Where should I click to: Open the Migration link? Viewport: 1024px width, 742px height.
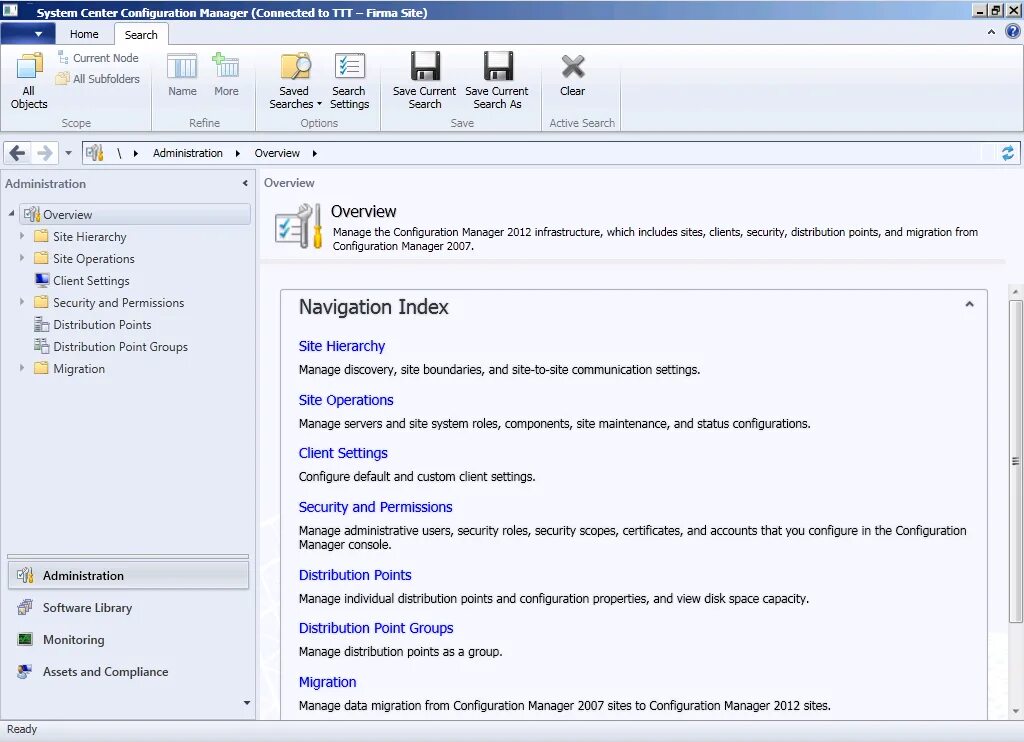point(328,683)
